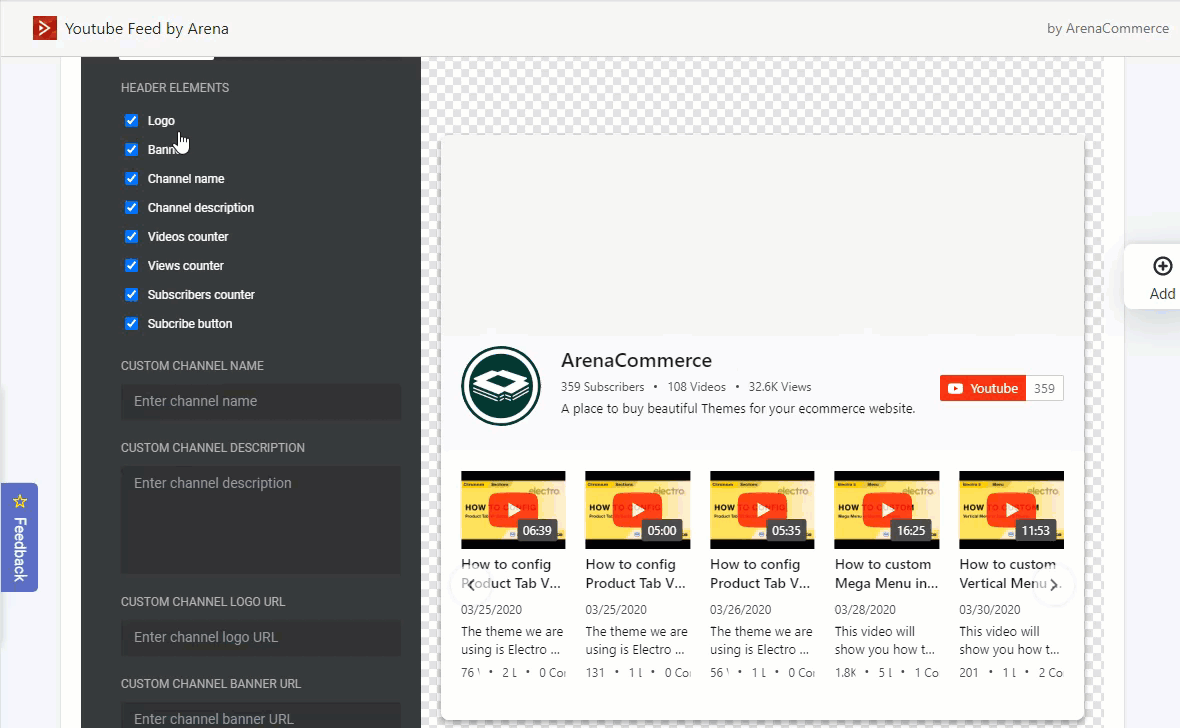
Task: Toggle the Banner checkbox
Action: (132, 150)
